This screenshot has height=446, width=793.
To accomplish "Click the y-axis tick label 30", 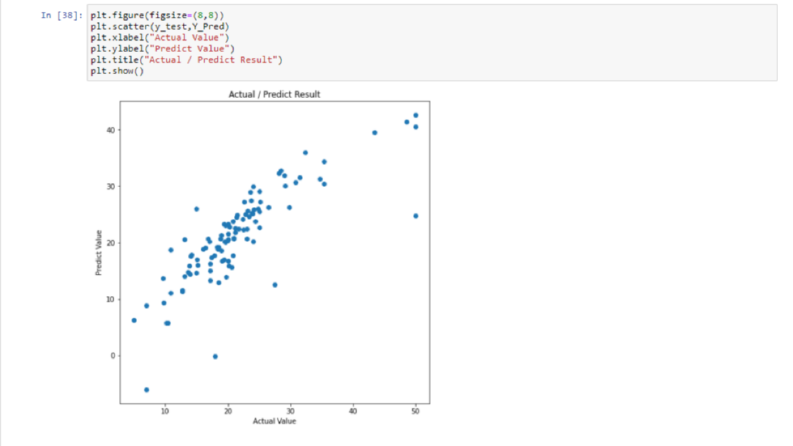I will coord(110,186).
